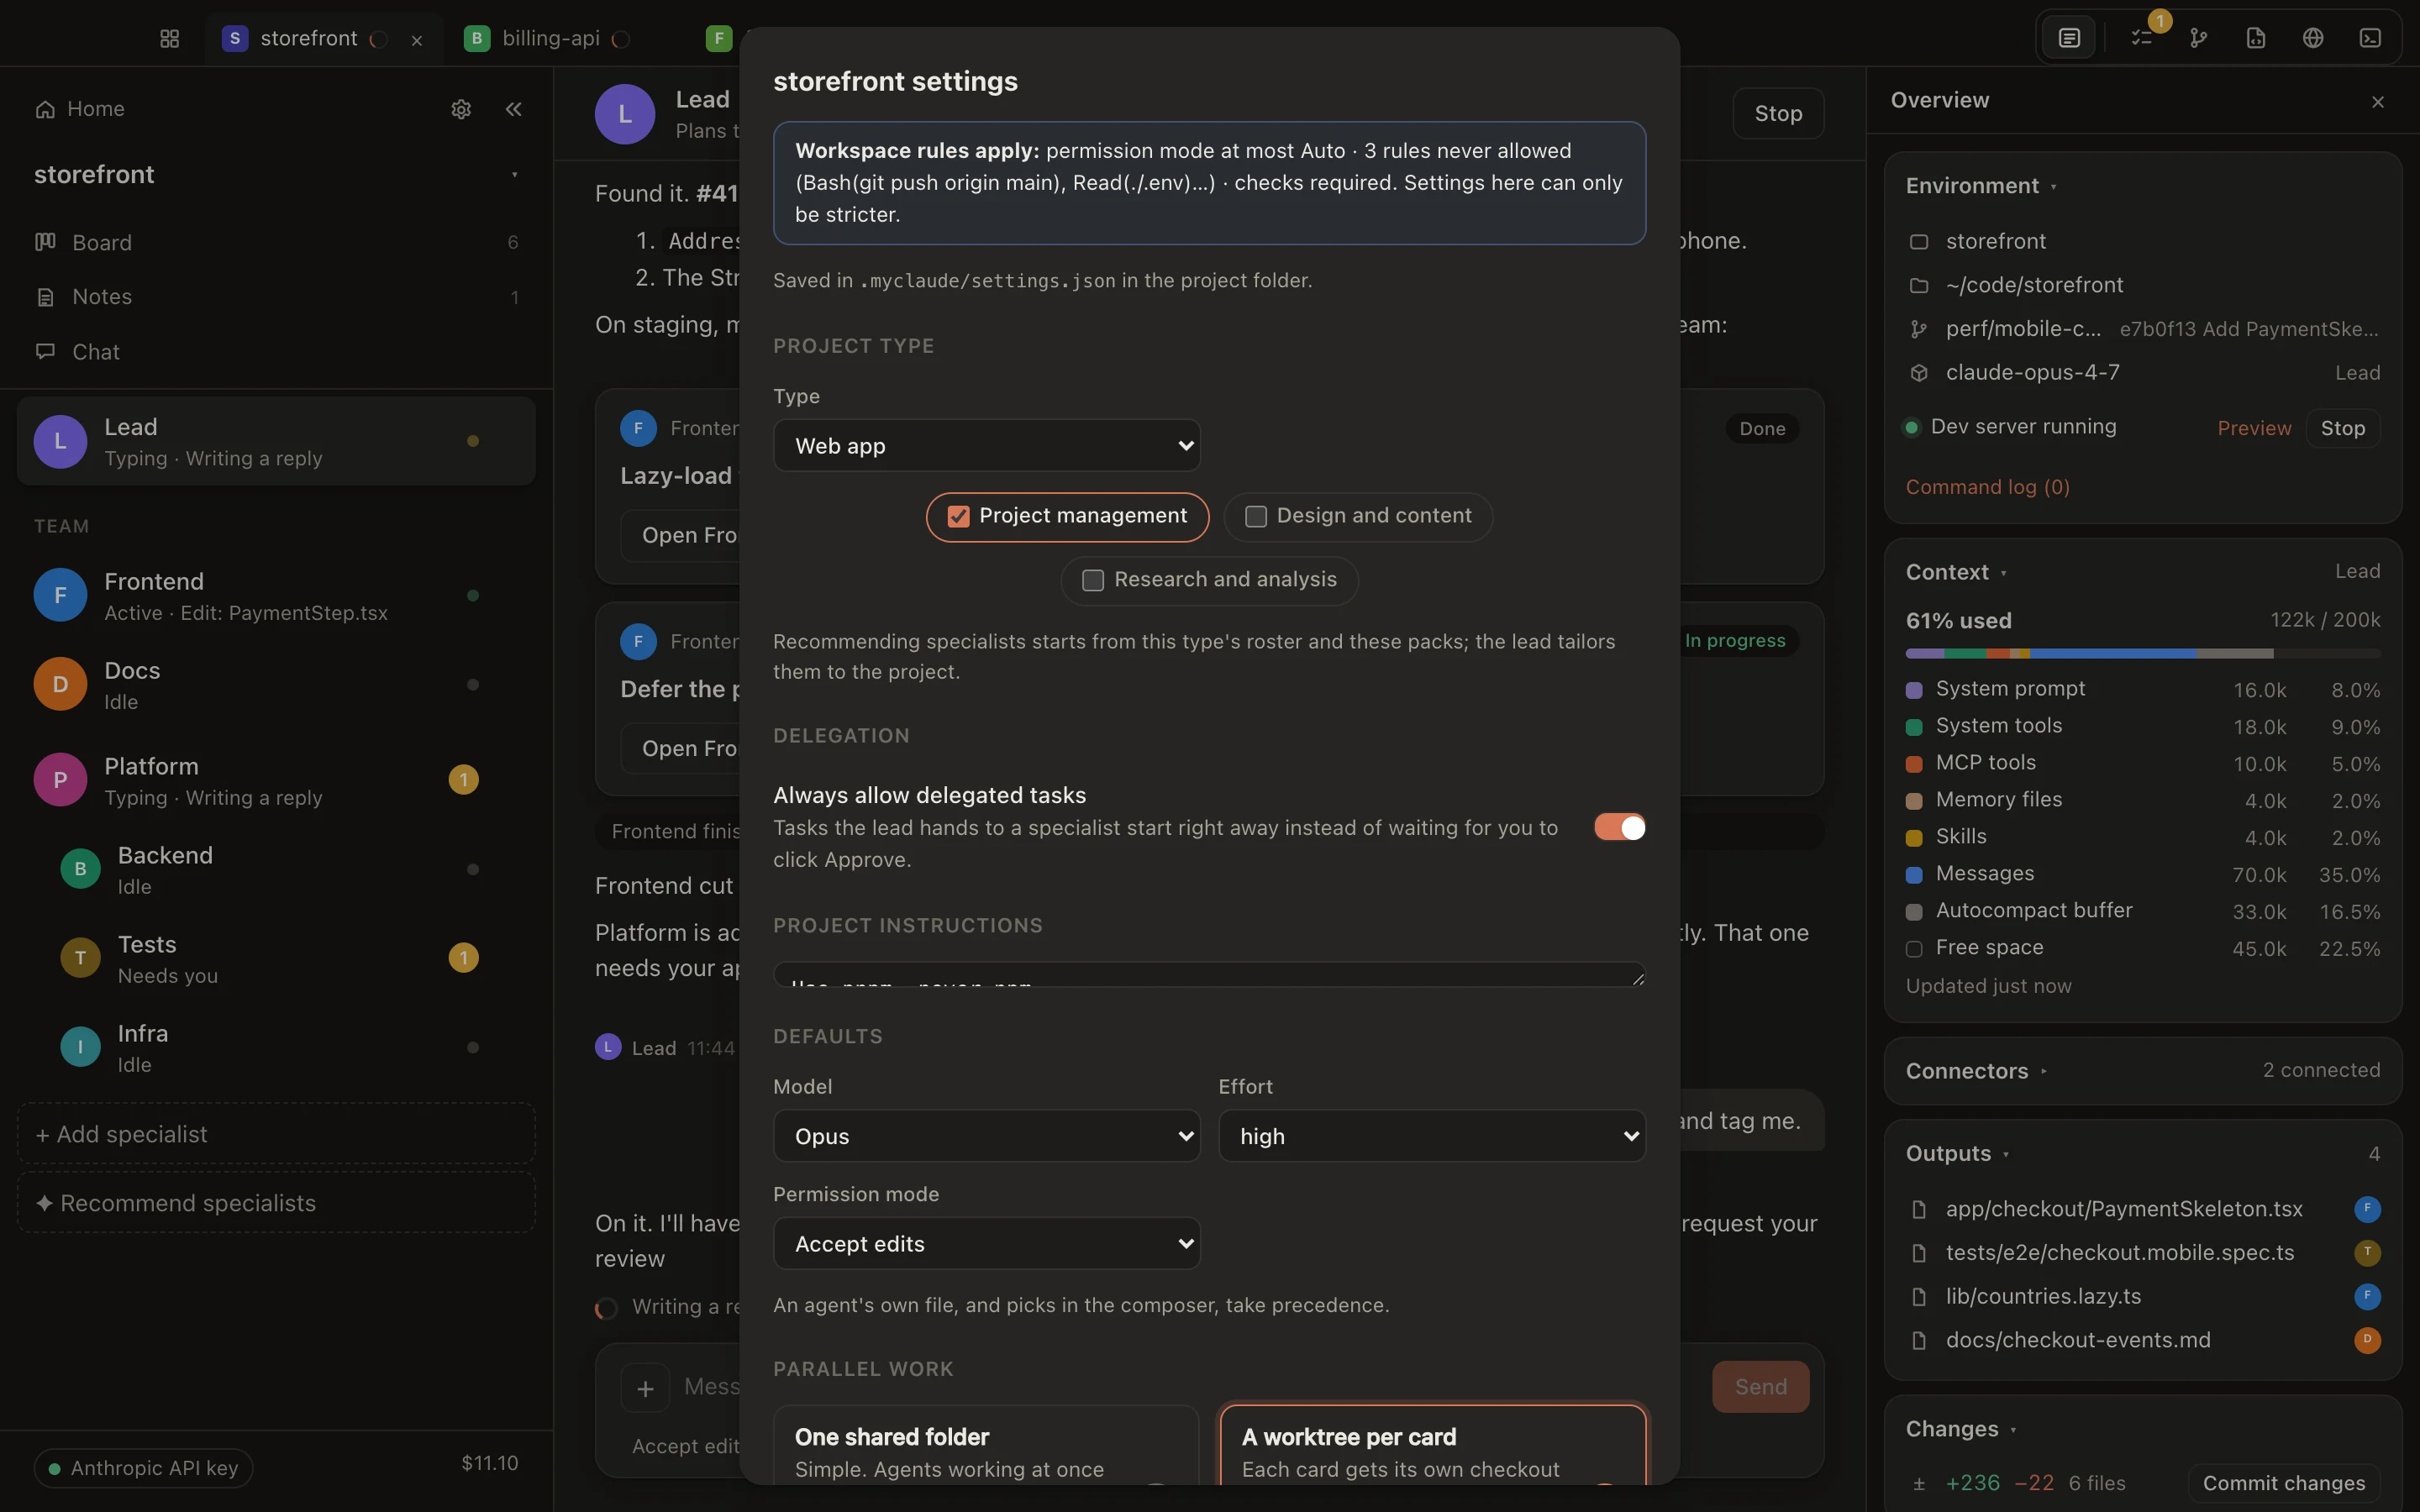Click Recommend specialists
The height and width of the screenshot is (1512, 2420).
pyautogui.click(x=276, y=1203)
